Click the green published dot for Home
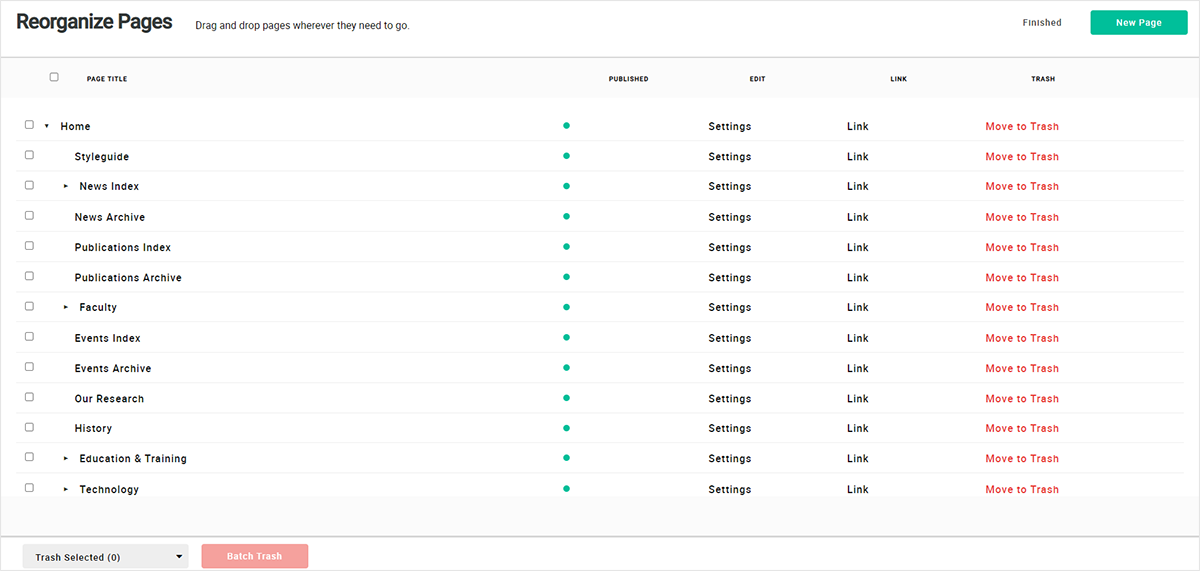 pyautogui.click(x=566, y=126)
